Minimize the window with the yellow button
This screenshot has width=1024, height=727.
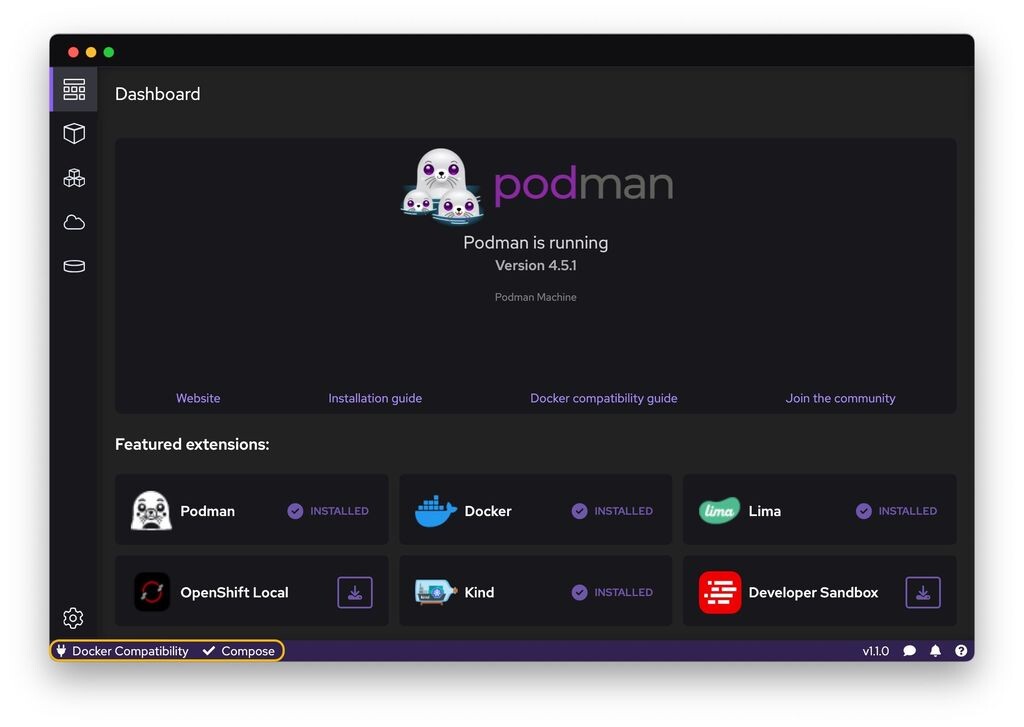coord(91,52)
